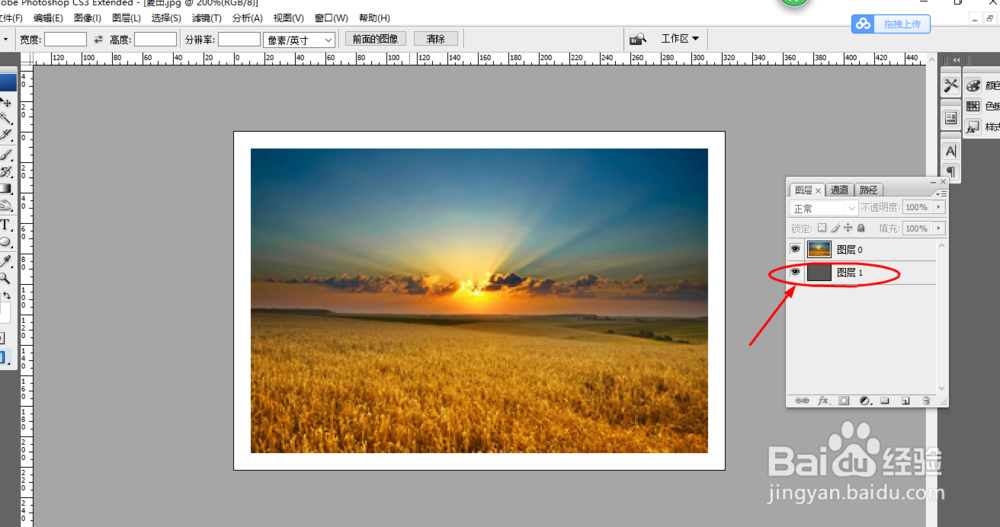Delete layer with trash icon

(x=926, y=401)
